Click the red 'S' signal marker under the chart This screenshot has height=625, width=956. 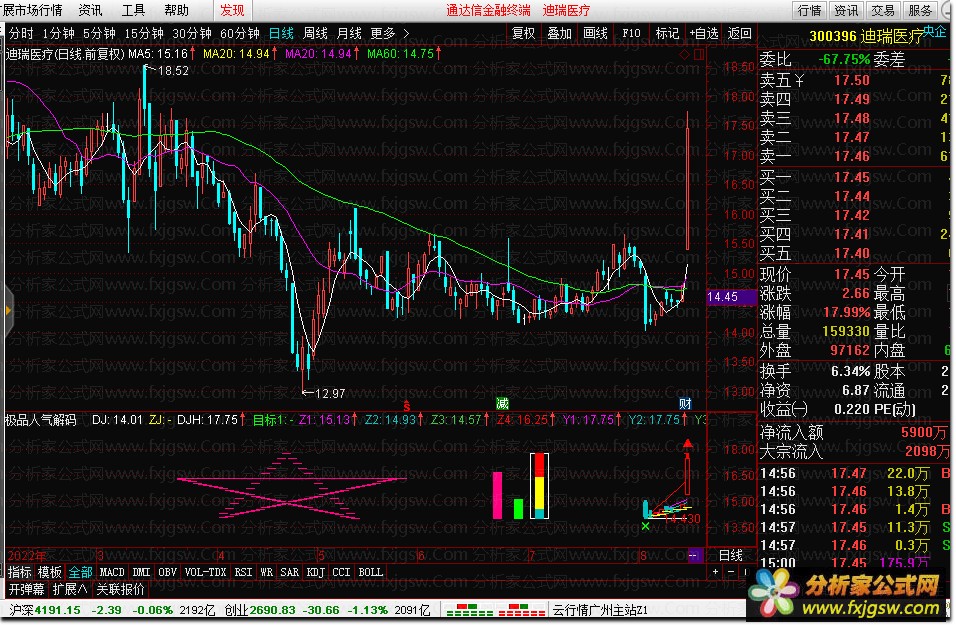pos(407,406)
